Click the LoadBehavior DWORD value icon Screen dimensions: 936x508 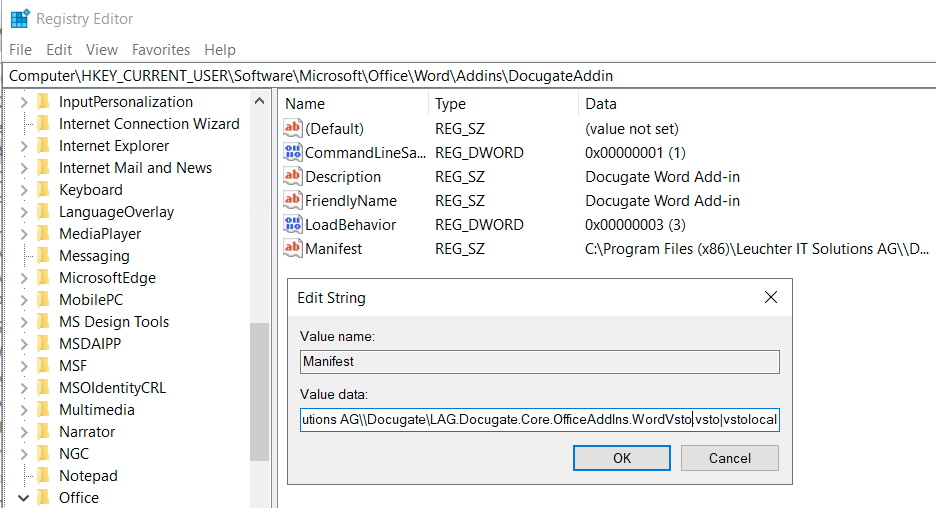pyautogui.click(x=292, y=224)
